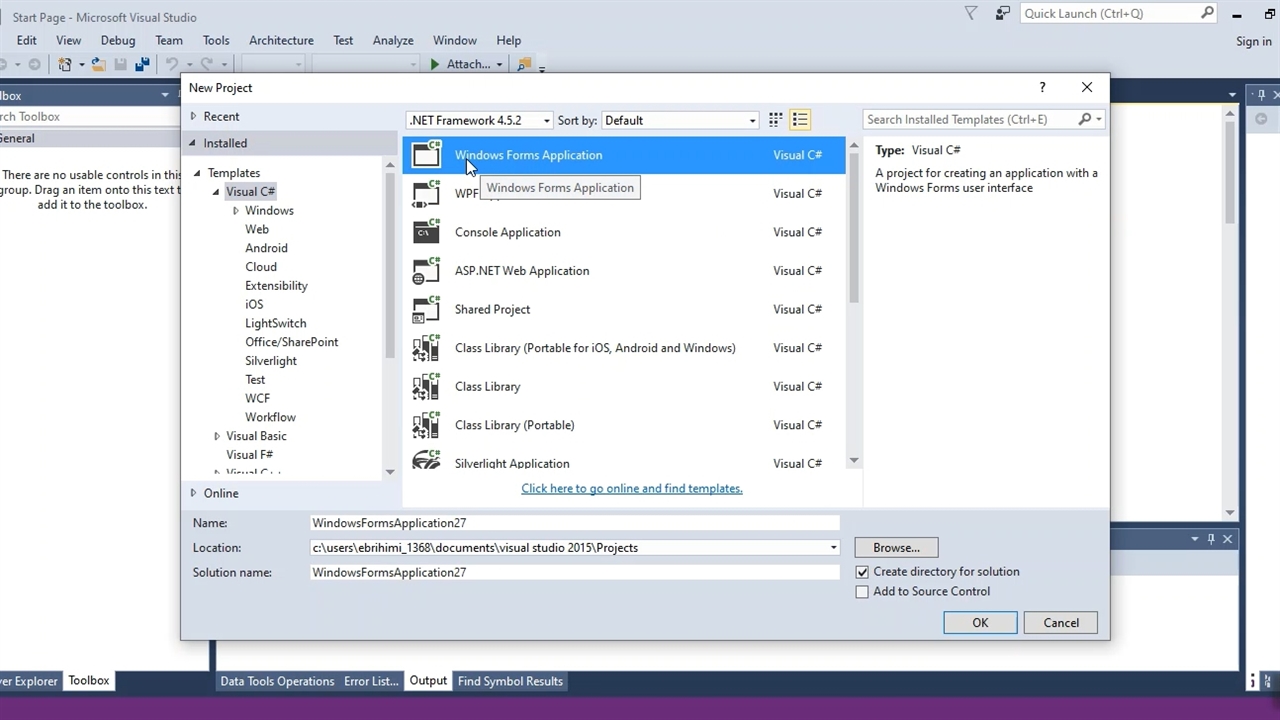The width and height of the screenshot is (1280, 720).
Task: Select the Console Application template icon
Action: (427, 232)
